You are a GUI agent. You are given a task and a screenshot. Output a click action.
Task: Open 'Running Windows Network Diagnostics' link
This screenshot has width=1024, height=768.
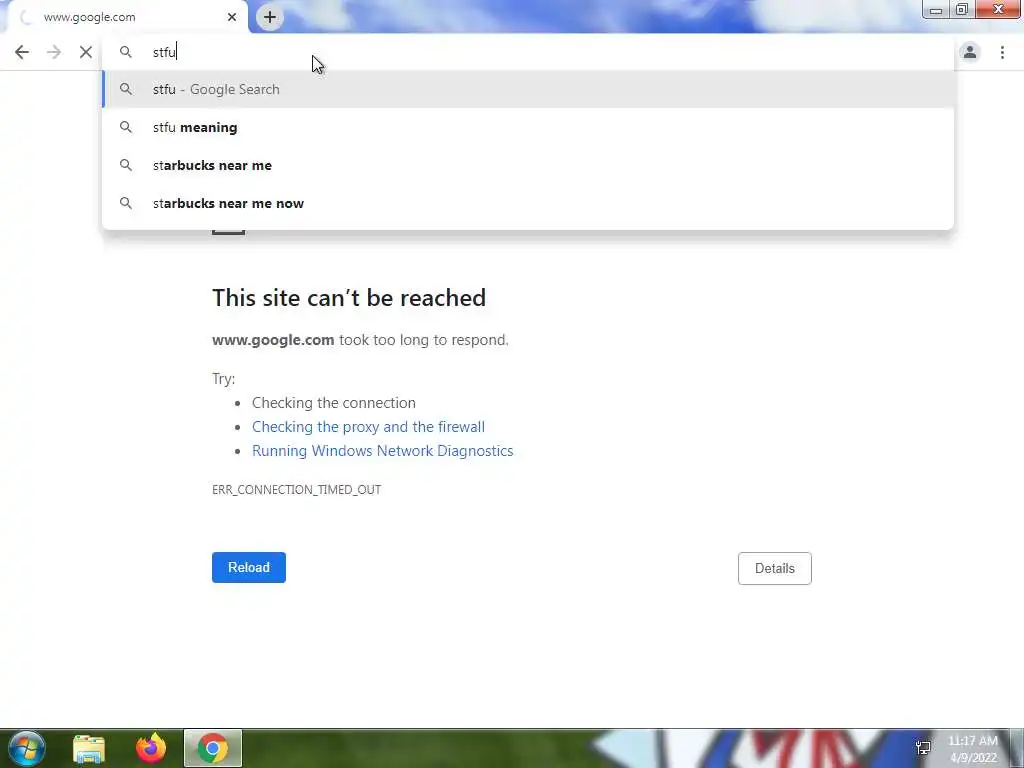point(383,451)
